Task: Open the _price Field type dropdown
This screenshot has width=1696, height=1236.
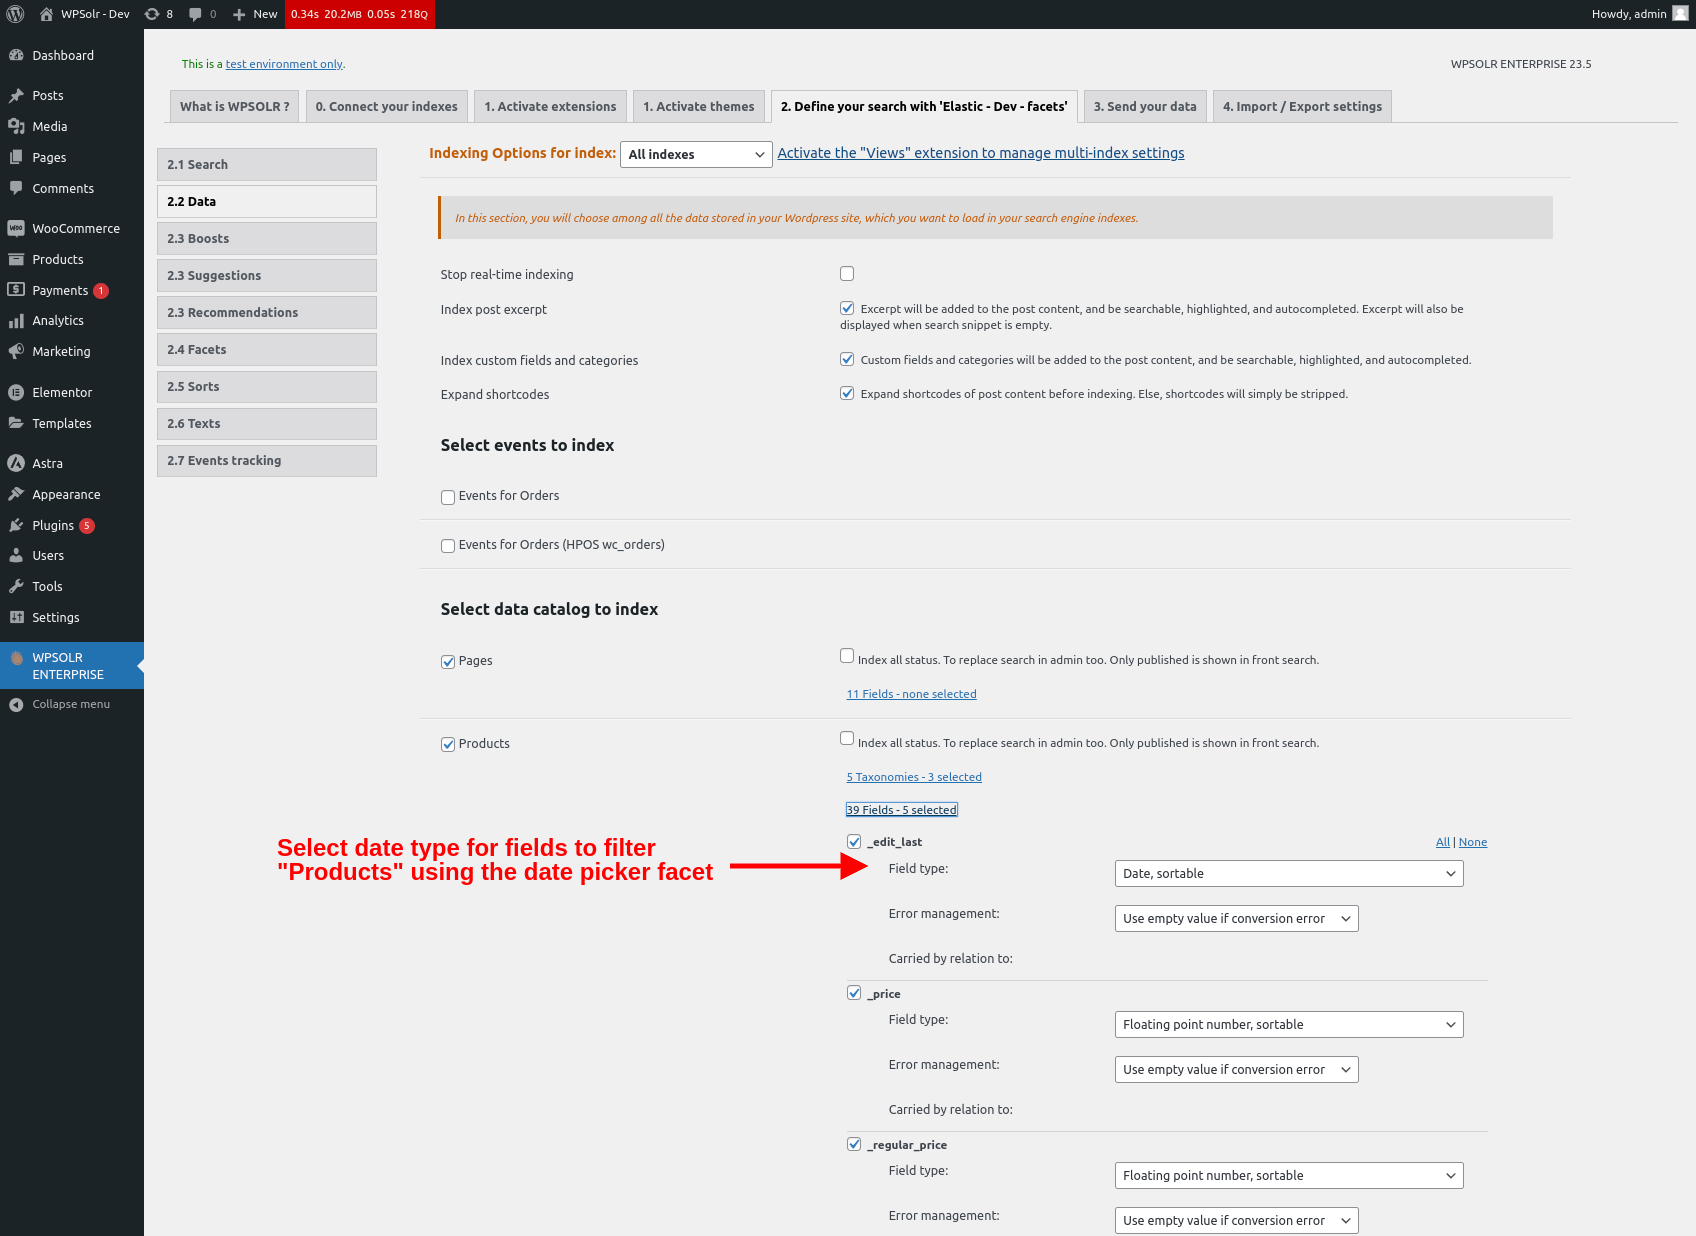Action: pyautogui.click(x=1289, y=1025)
